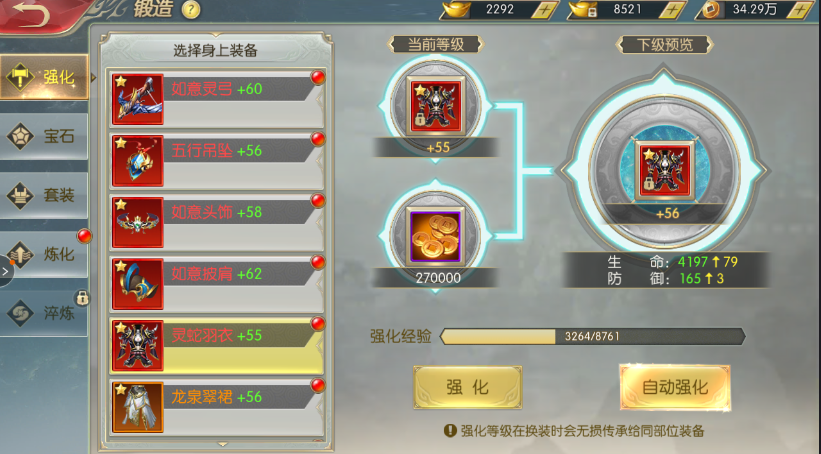The height and width of the screenshot is (454, 821).
Task: Click the 自动强化 auto-enhance button
Action: click(675, 387)
